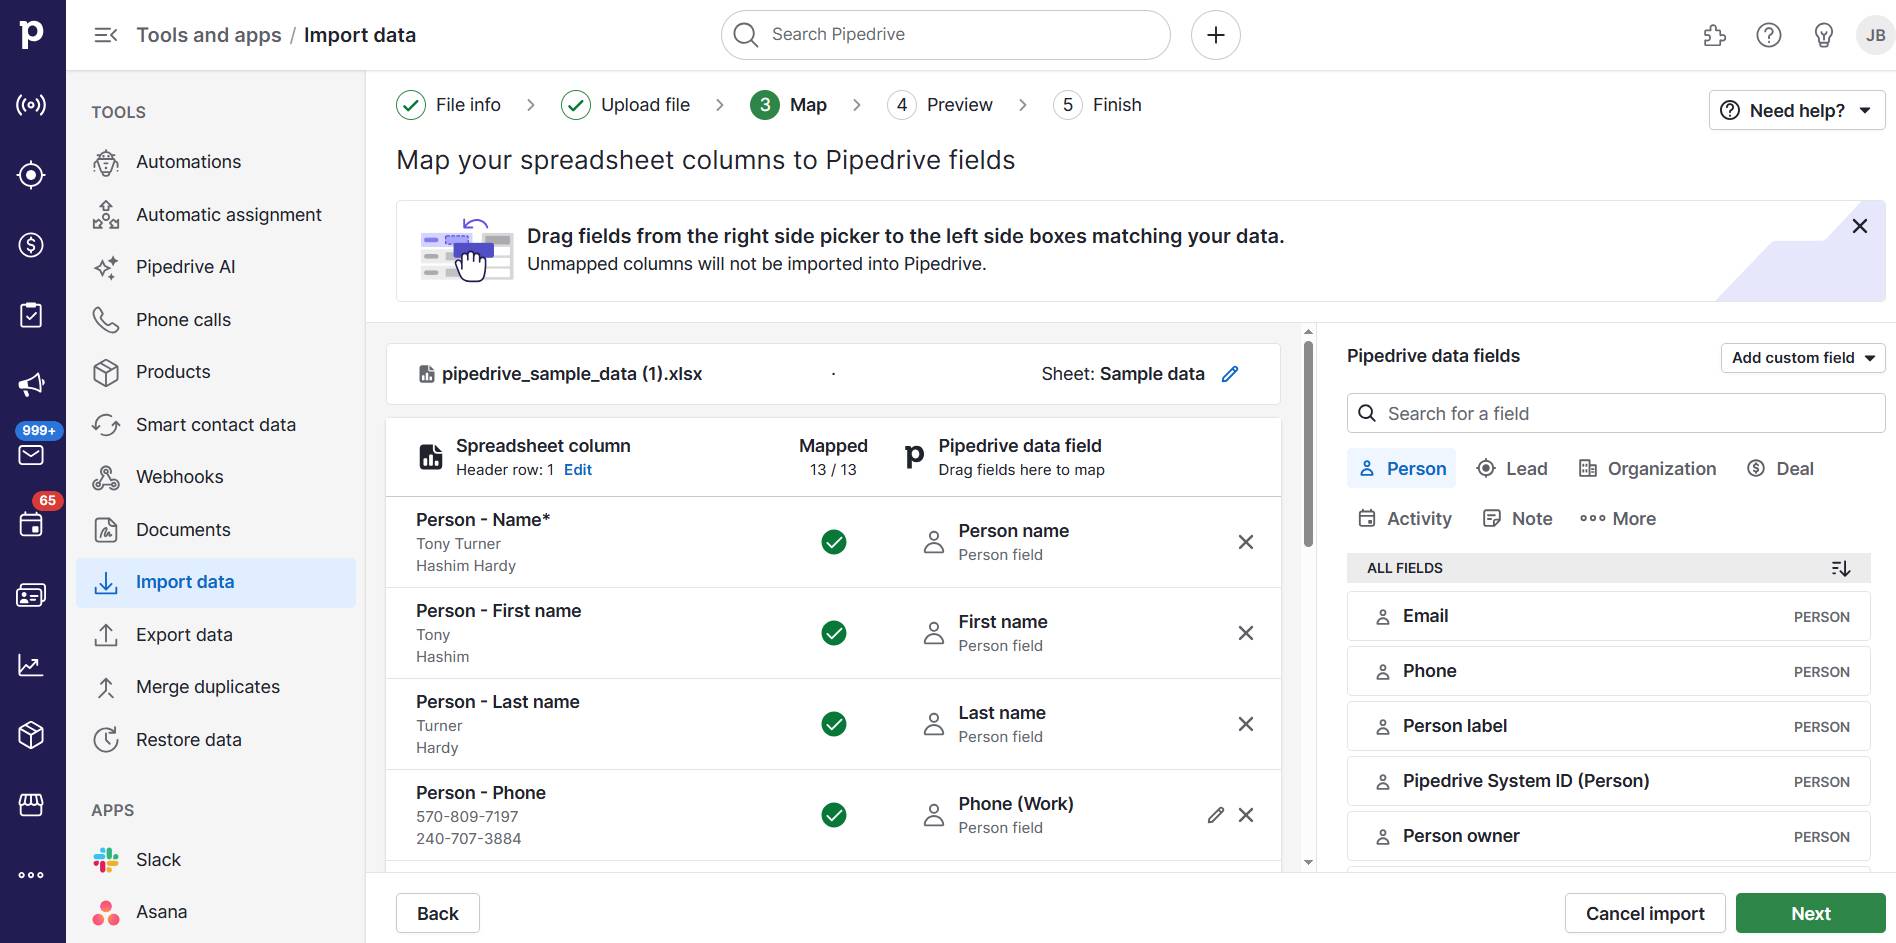Launch Asana from the Apps list
1896x943 pixels.
tap(161, 911)
